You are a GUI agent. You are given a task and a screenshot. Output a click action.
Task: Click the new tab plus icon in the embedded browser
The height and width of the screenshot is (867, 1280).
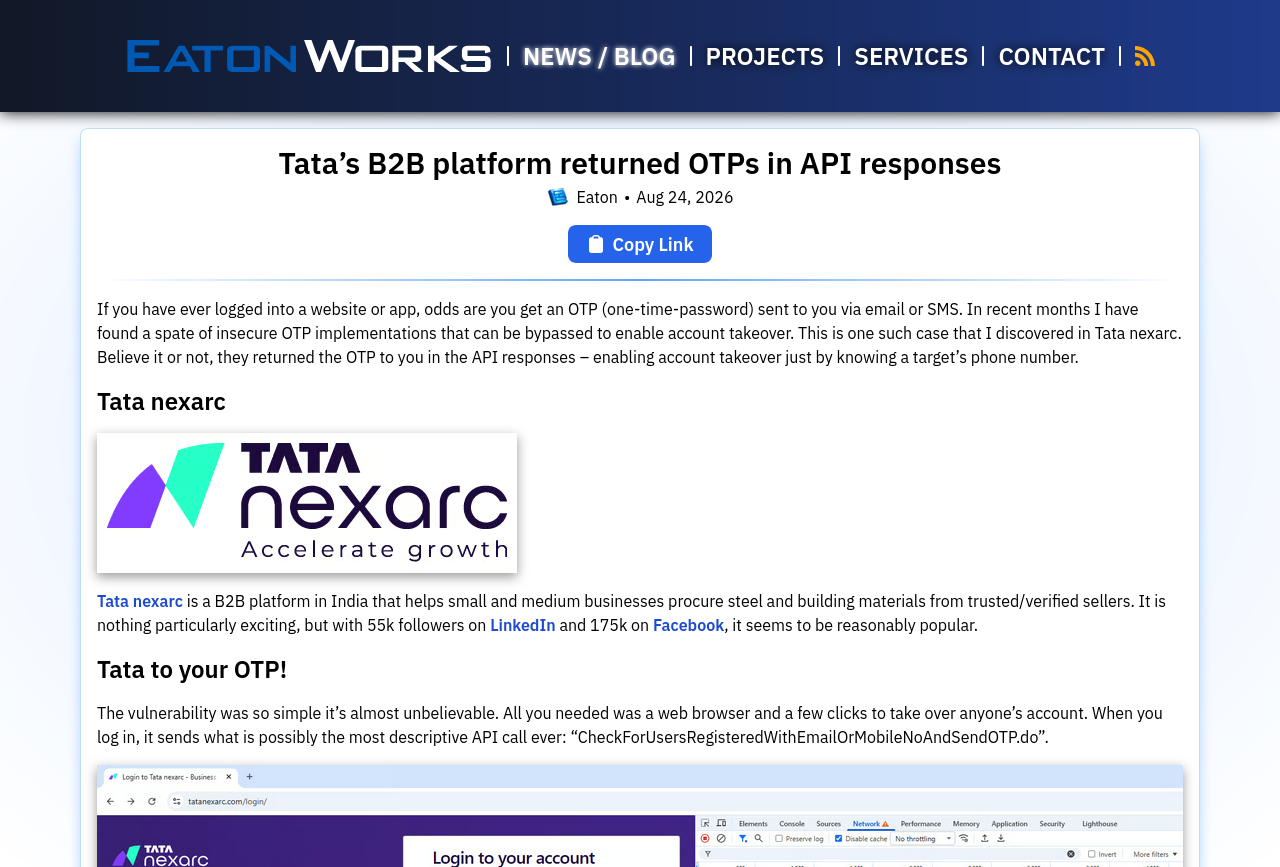(249, 775)
